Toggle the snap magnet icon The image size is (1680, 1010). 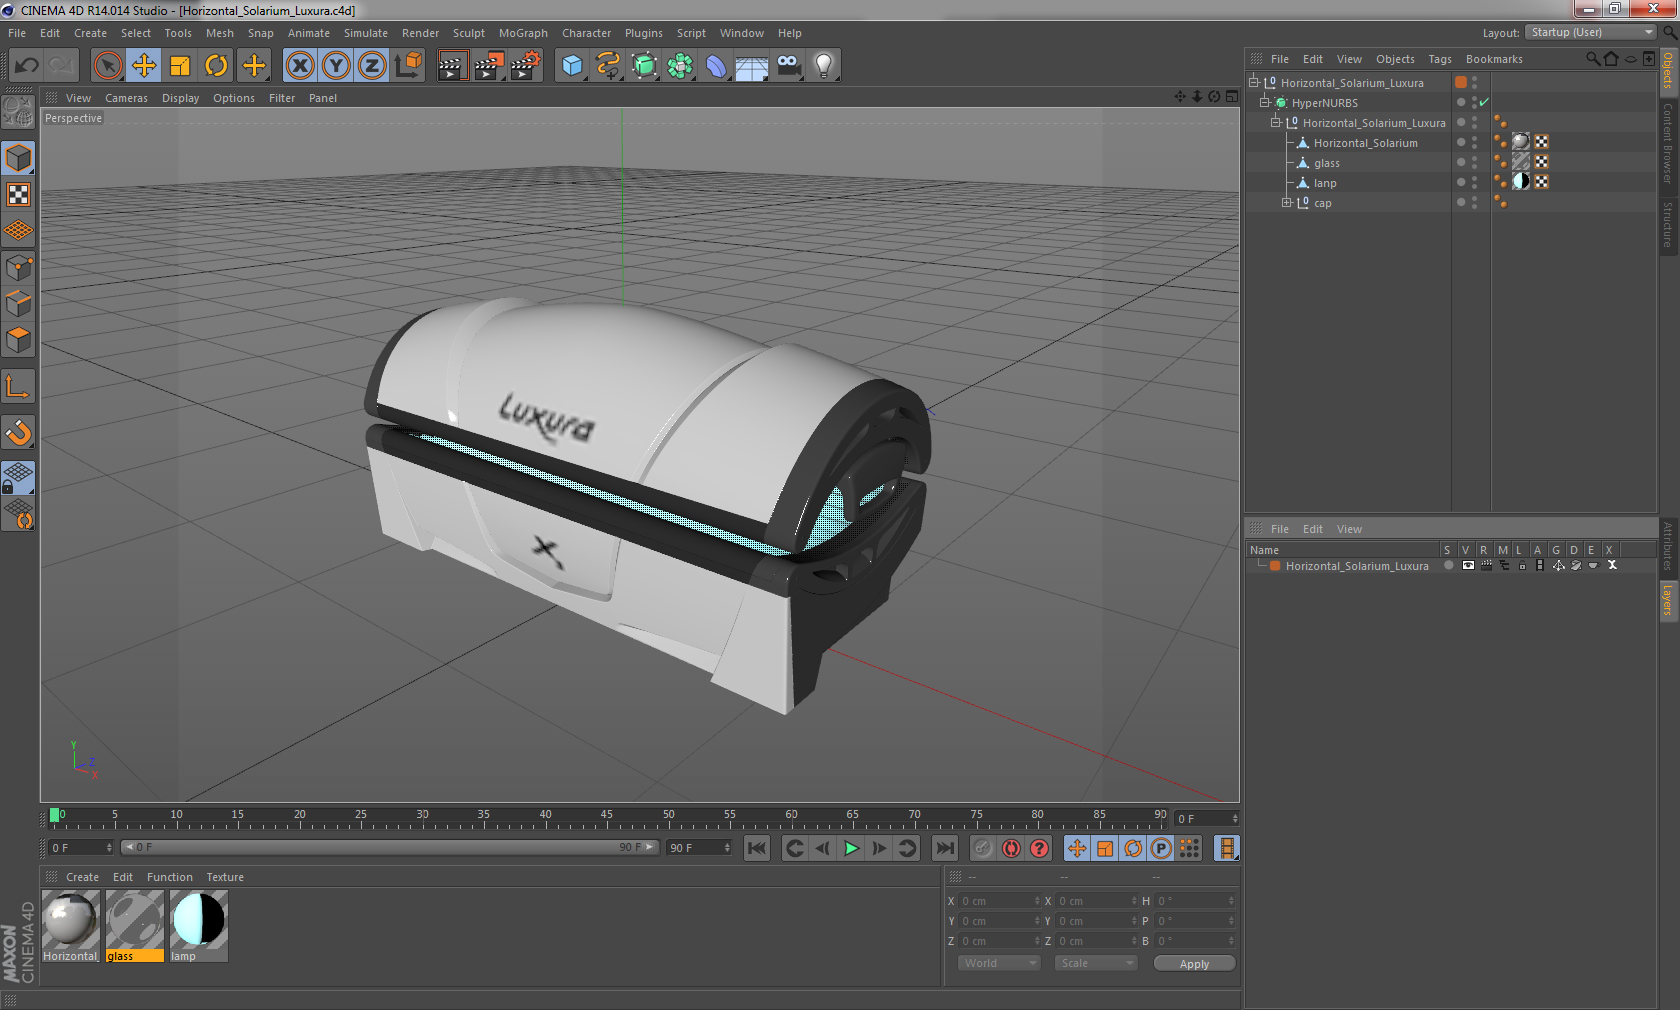19,432
